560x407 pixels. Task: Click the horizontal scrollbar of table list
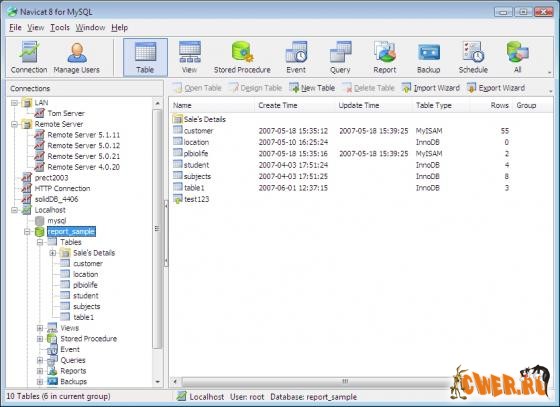[312, 382]
